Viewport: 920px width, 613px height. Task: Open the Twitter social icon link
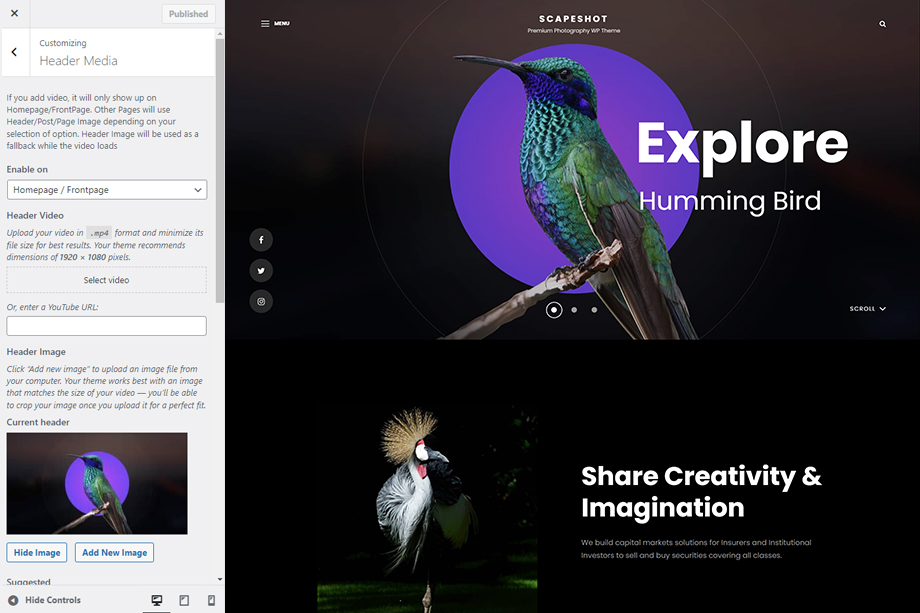[x=261, y=271]
